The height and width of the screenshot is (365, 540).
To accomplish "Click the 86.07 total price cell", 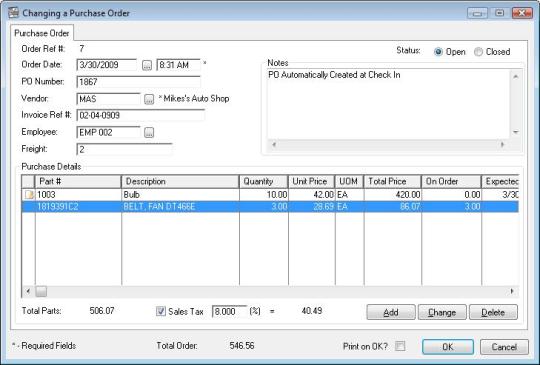I will (393, 207).
